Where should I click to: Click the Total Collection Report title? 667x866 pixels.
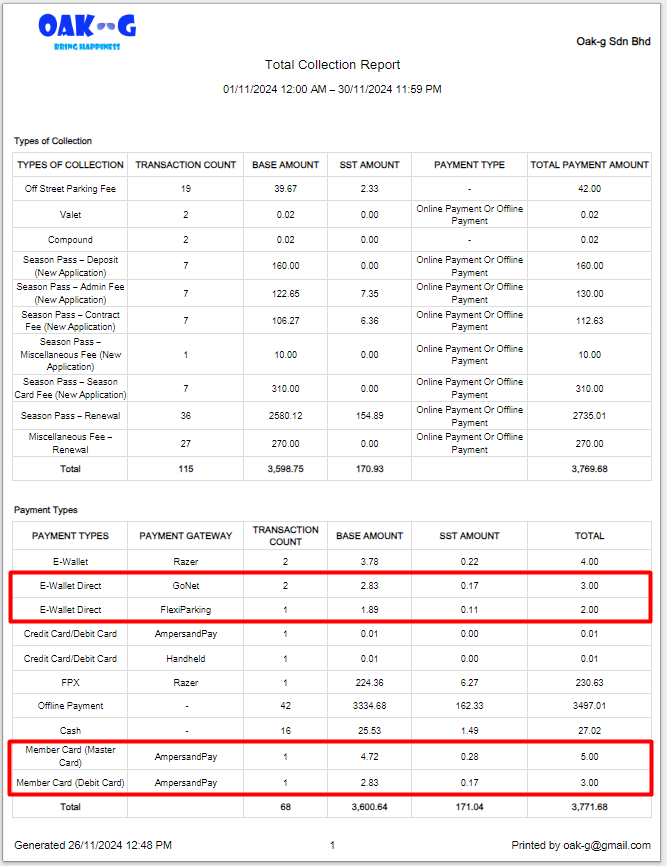[332, 65]
